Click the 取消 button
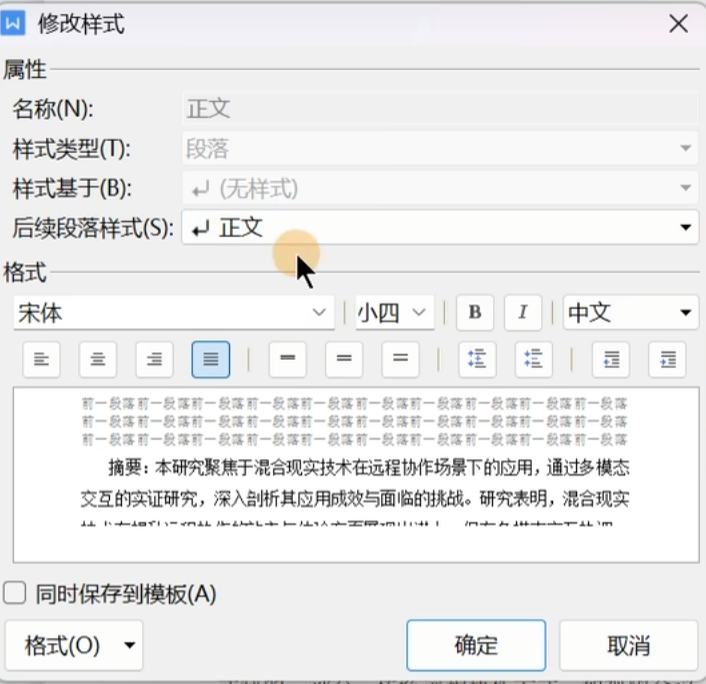This screenshot has height=684, width=706. point(629,645)
